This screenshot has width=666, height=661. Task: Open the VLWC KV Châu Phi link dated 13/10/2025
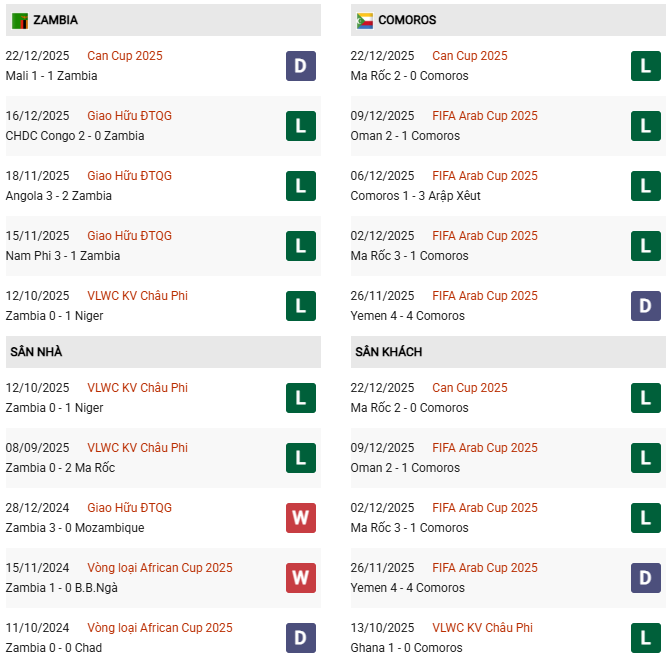click(482, 628)
